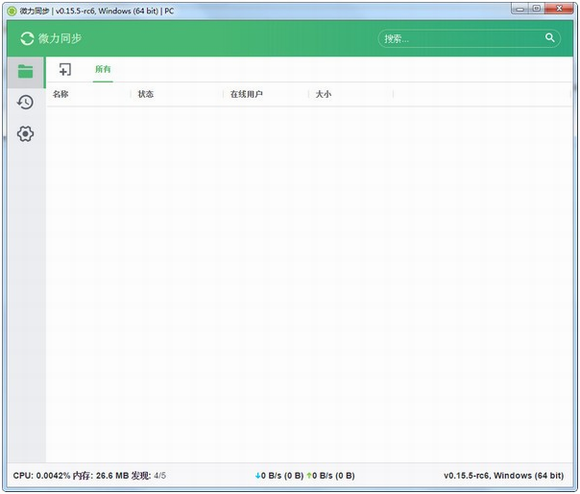Open the settings gear in sidebar
This screenshot has width=580, height=494.
(x=25, y=133)
